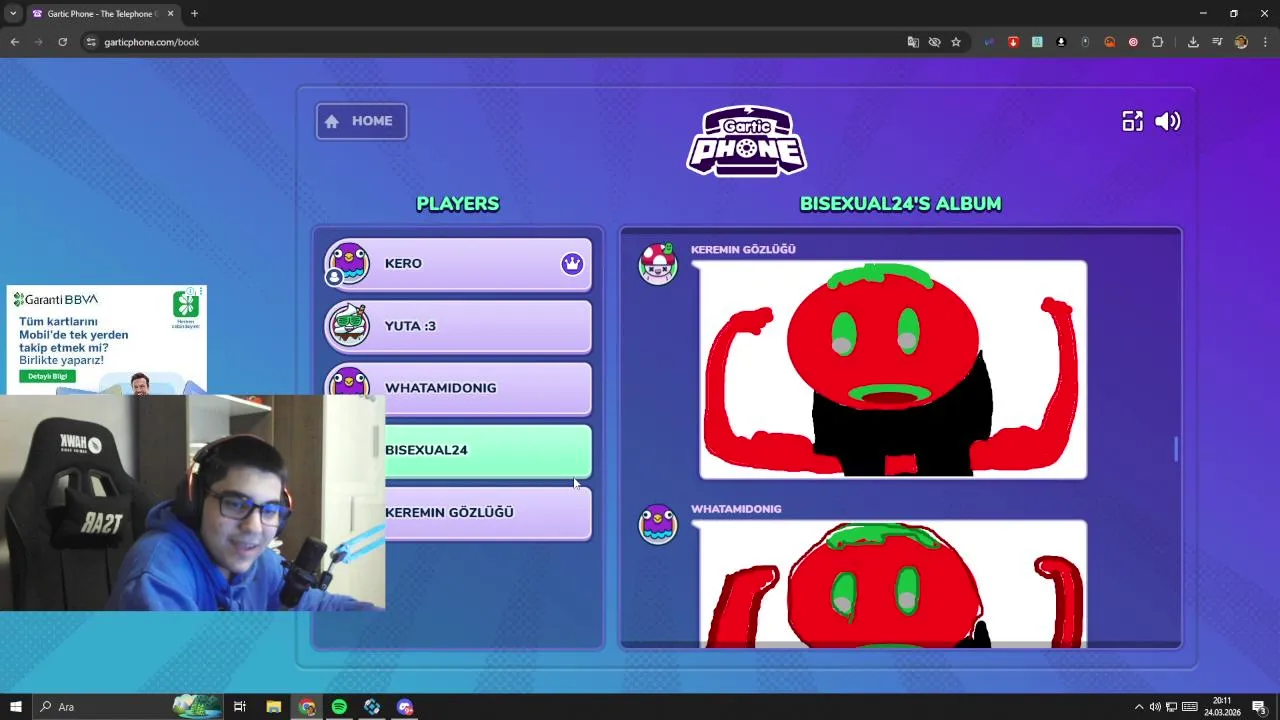This screenshot has width=1280, height=720.
Task: Click the Garanti BBVA ad logo
Action: click(55, 300)
